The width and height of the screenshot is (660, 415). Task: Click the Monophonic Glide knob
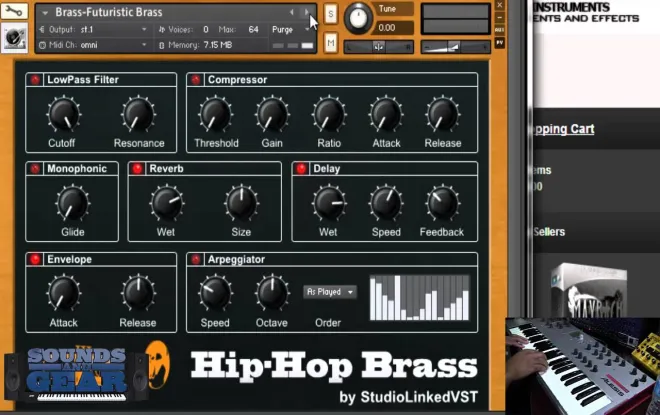(72, 203)
